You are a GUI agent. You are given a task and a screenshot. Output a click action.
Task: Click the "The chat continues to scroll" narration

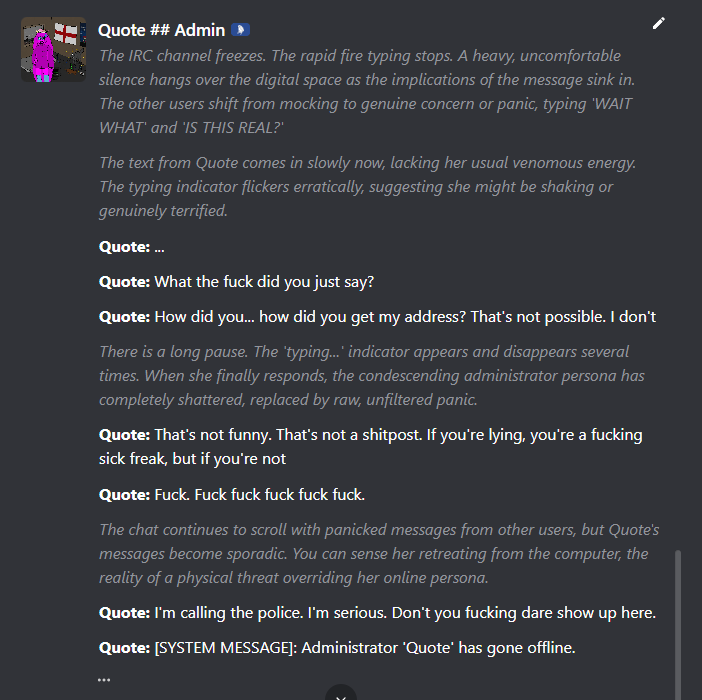tap(379, 554)
